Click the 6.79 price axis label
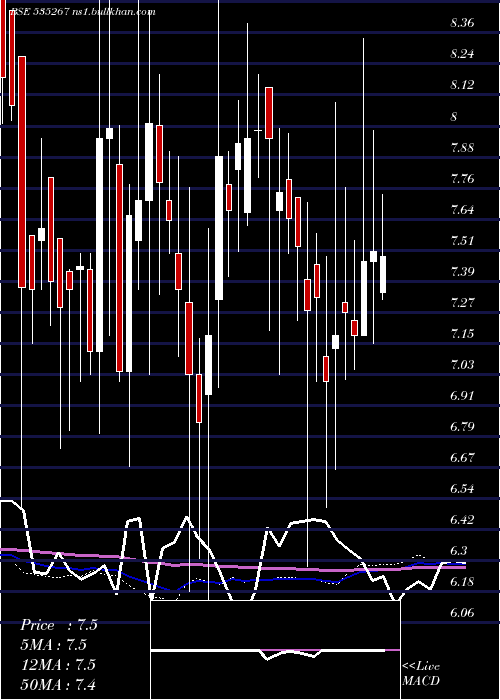Viewport: 500px width, 700px height. (x=462, y=427)
